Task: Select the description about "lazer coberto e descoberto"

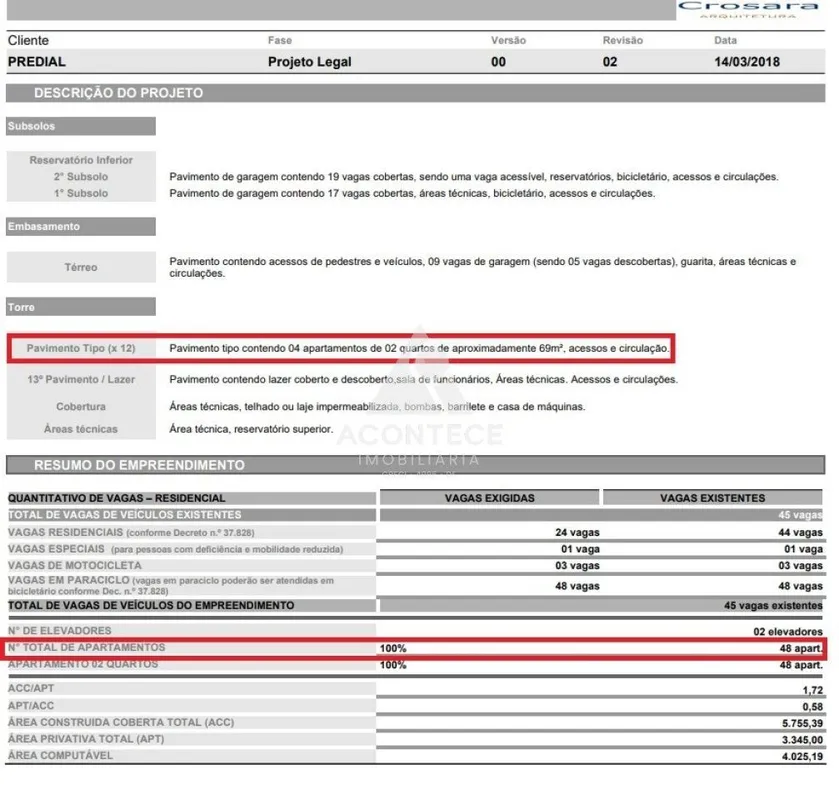Action: 423,379
